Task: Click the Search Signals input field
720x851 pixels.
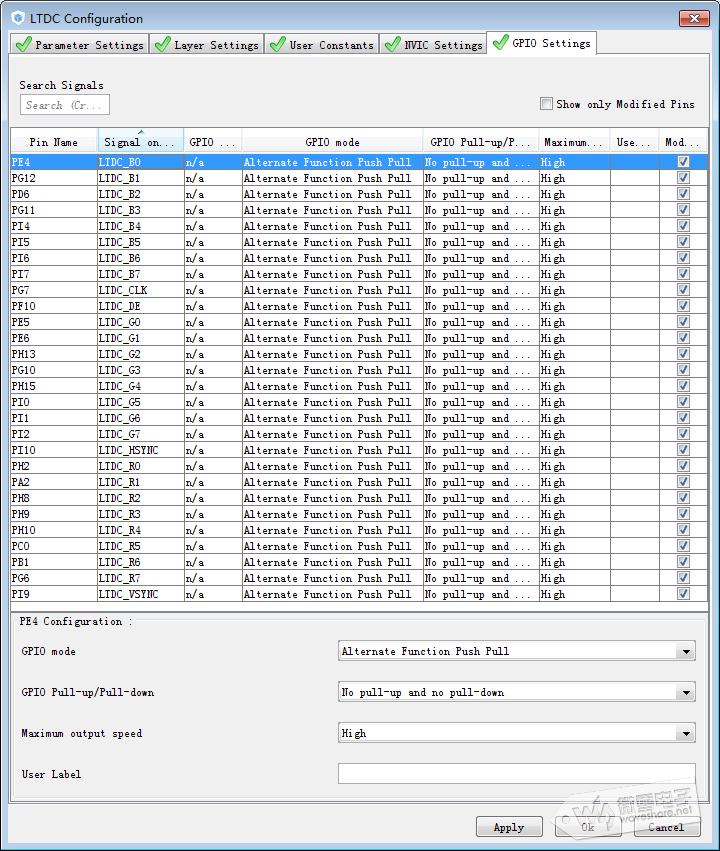Action: (x=64, y=105)
